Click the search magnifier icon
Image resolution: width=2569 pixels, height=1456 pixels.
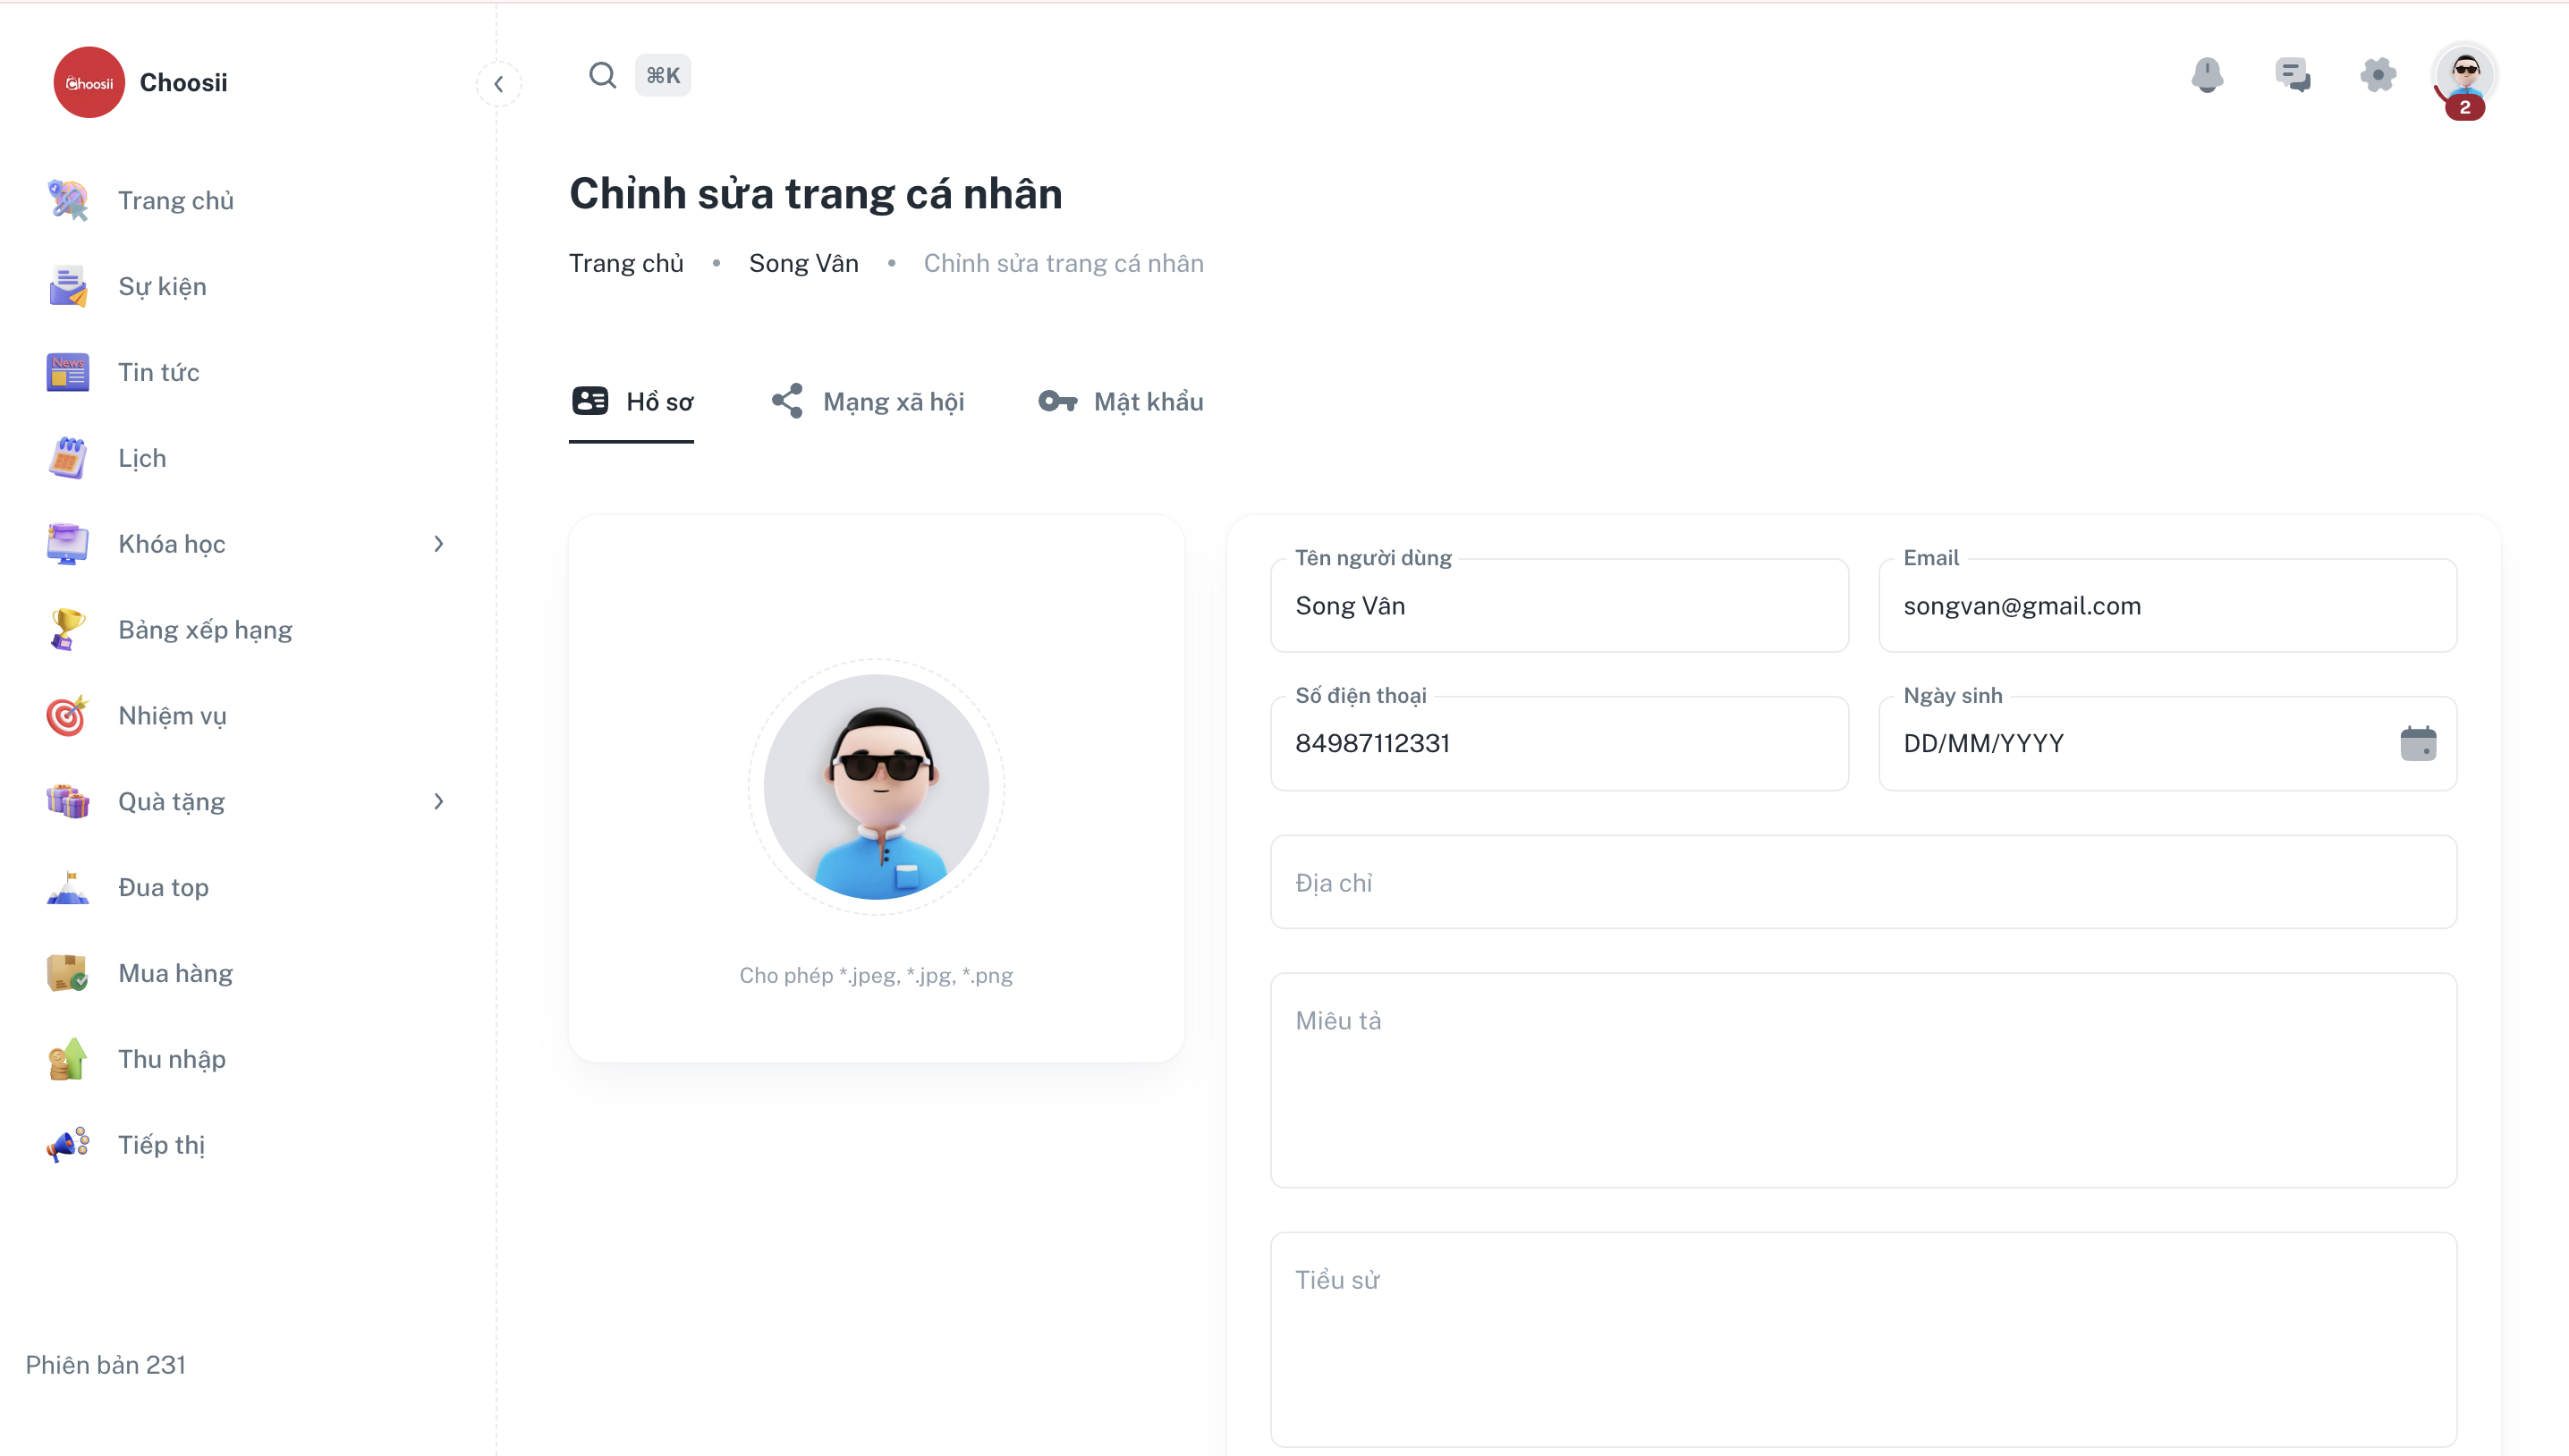[x=602, y=75]
